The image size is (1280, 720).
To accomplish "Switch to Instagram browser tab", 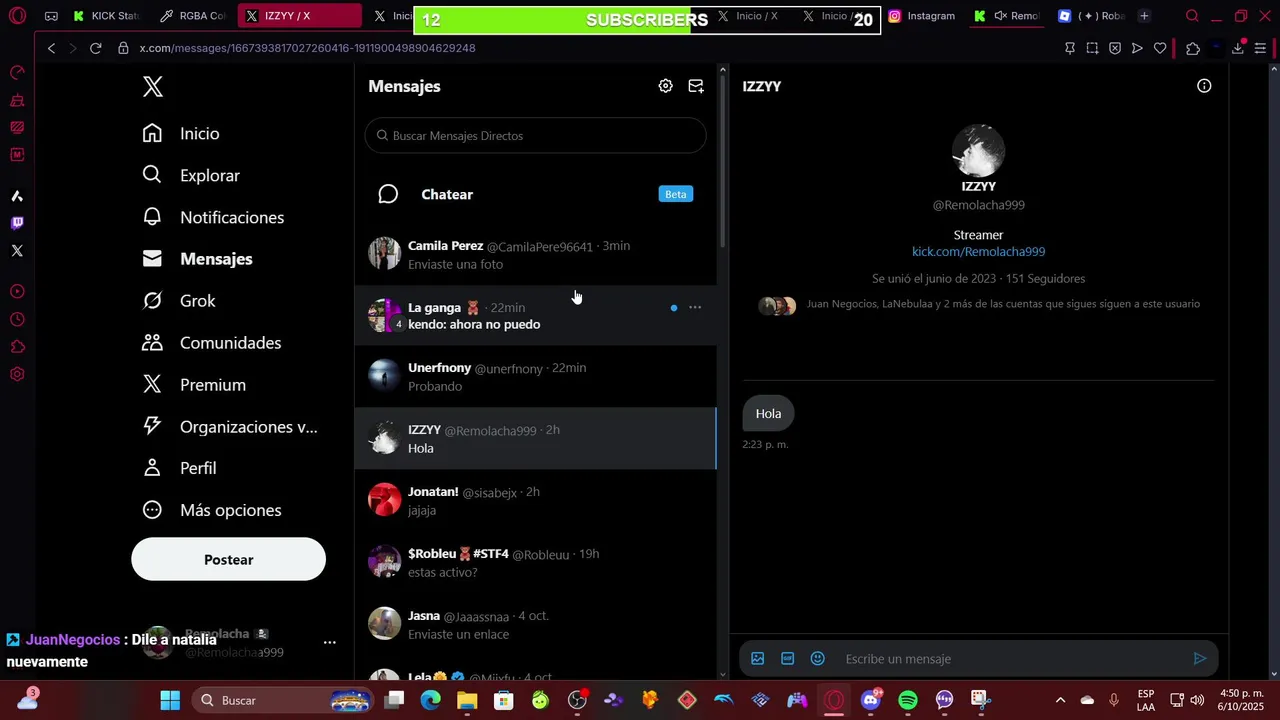I will 922,16.
